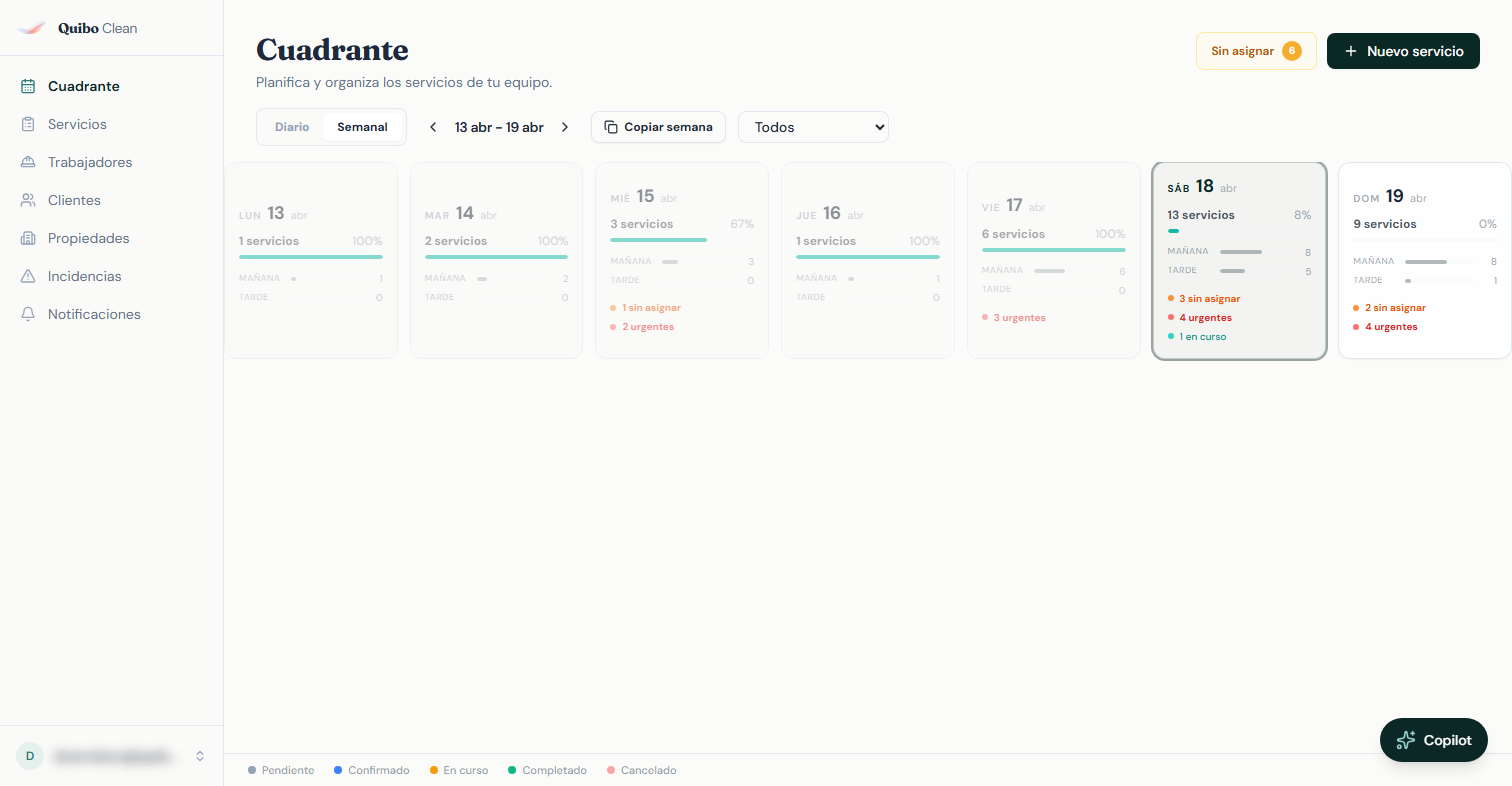Click '9 servicios' on Dom 19 card
1512x786 pixels.
coord(1385,224)
